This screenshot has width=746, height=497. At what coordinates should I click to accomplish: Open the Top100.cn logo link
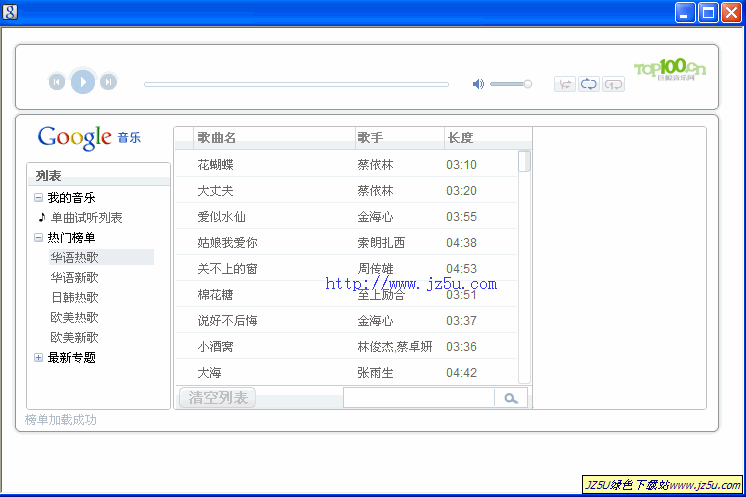pos(669,69)
